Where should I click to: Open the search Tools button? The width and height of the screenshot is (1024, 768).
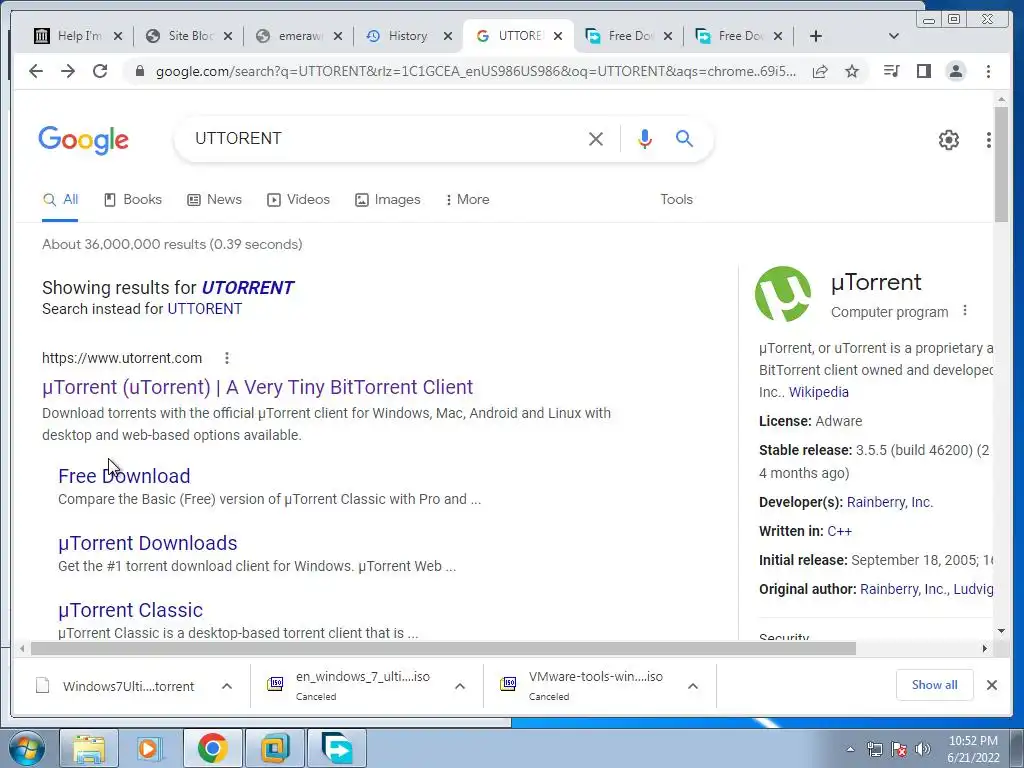coord(676,199)
